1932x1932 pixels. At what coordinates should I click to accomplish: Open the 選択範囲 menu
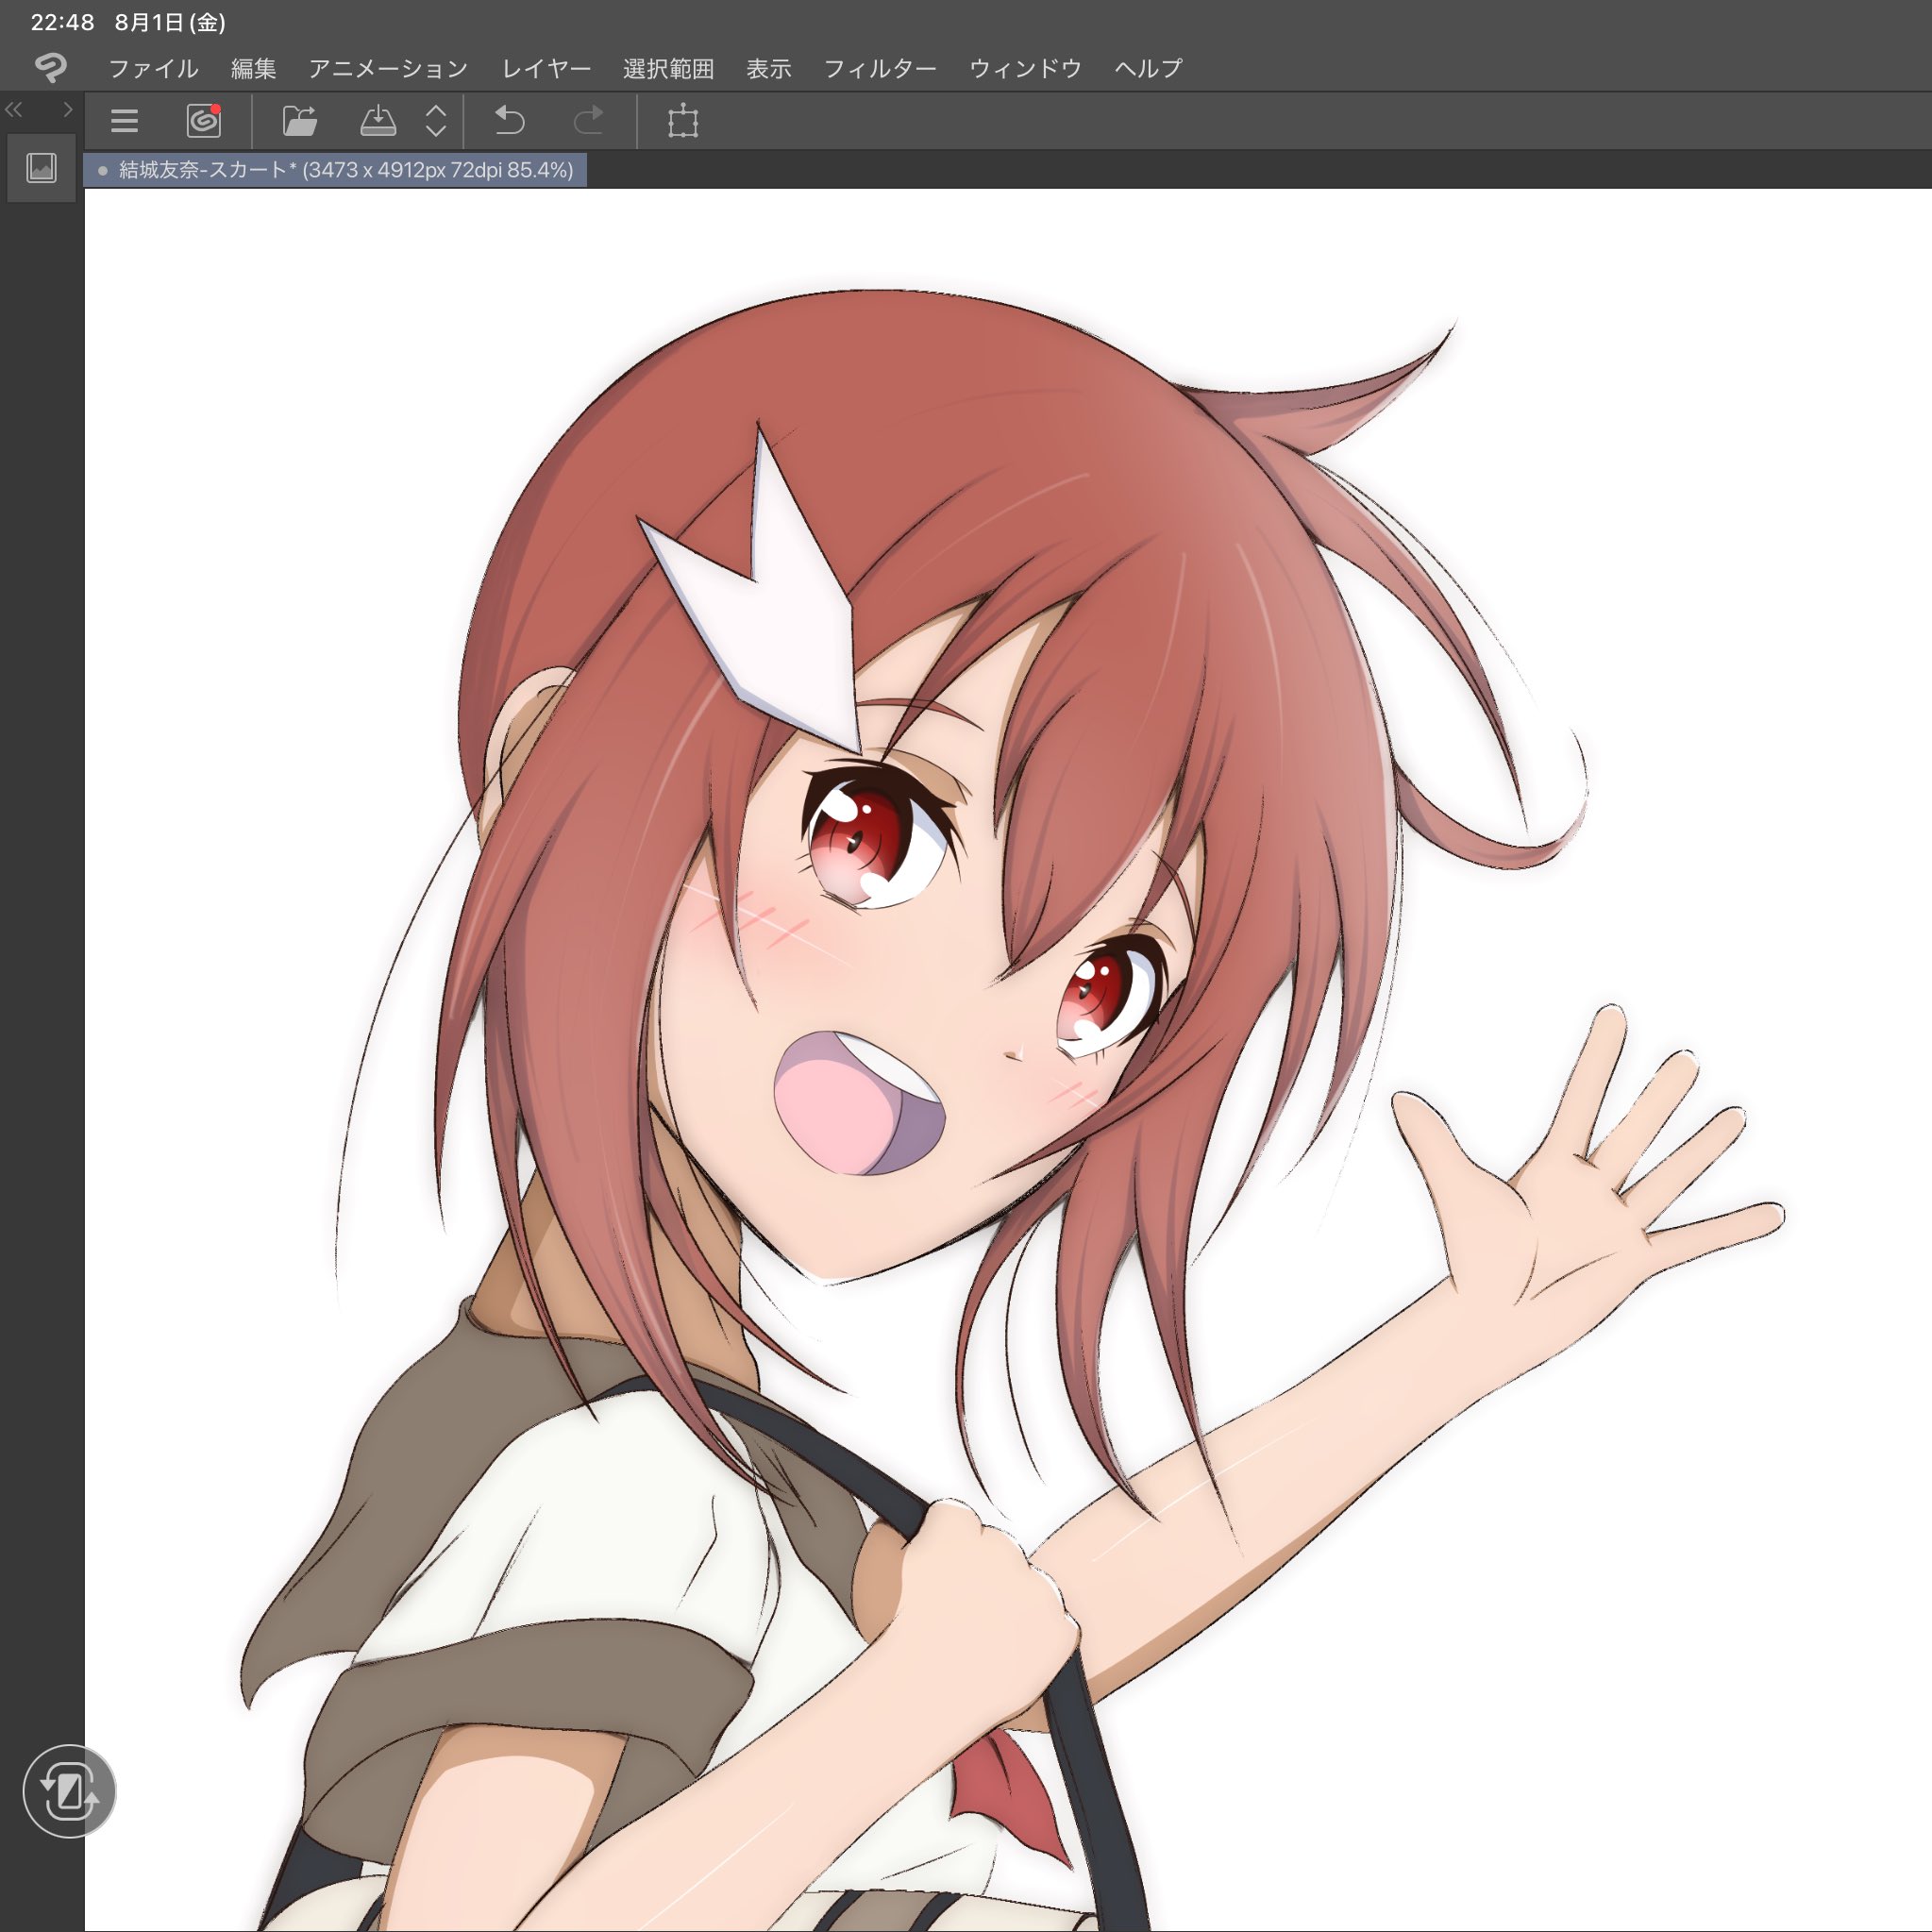coord(668,68)
